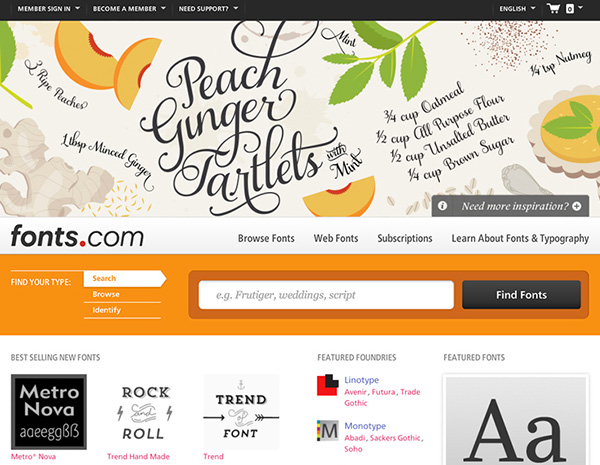Open the shopping cart icon
The width and height of the screenshot is (600, 465).
[x=554, y=8]
